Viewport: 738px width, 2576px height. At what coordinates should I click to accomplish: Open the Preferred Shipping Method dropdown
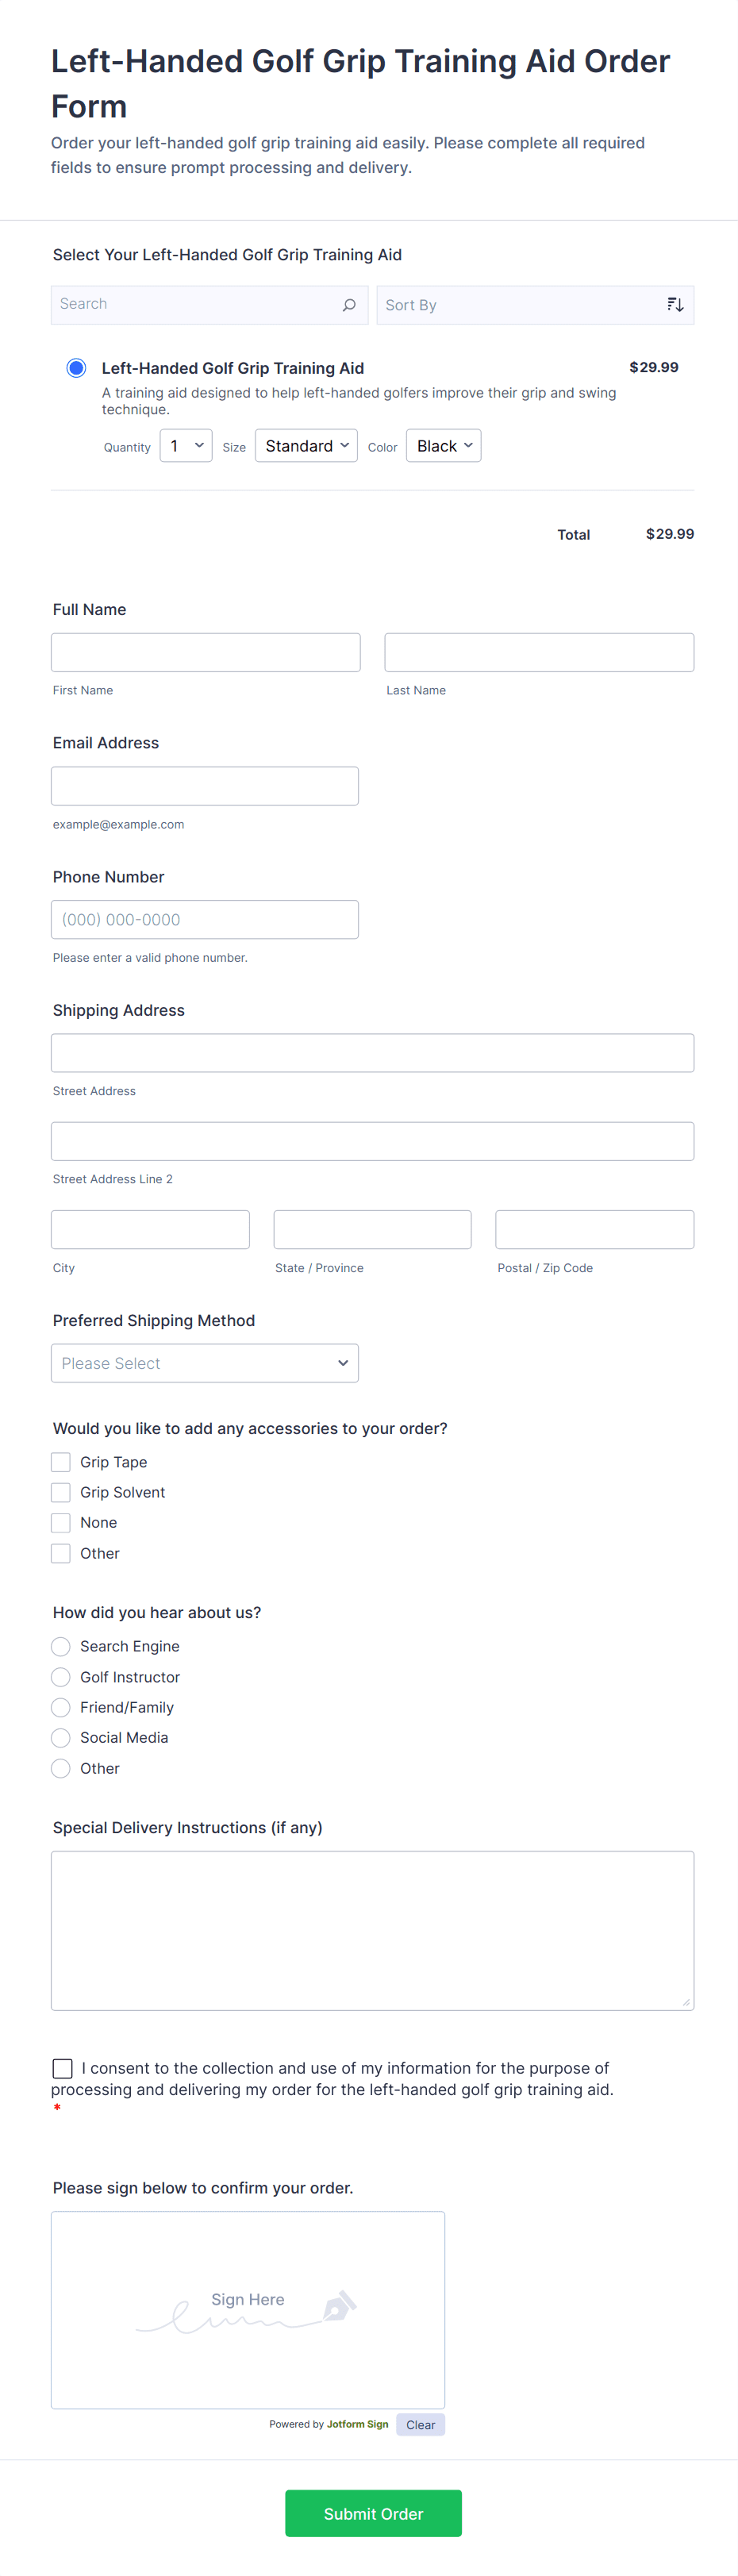pos(204,1363)
